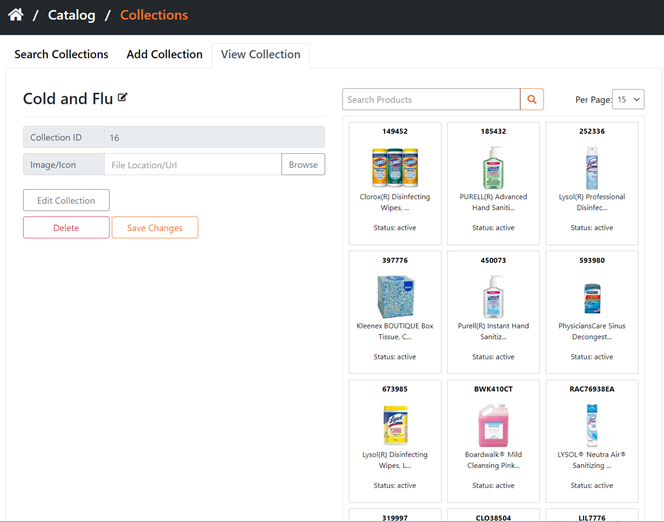Select the View Collection tab

[x=260, y=54]
